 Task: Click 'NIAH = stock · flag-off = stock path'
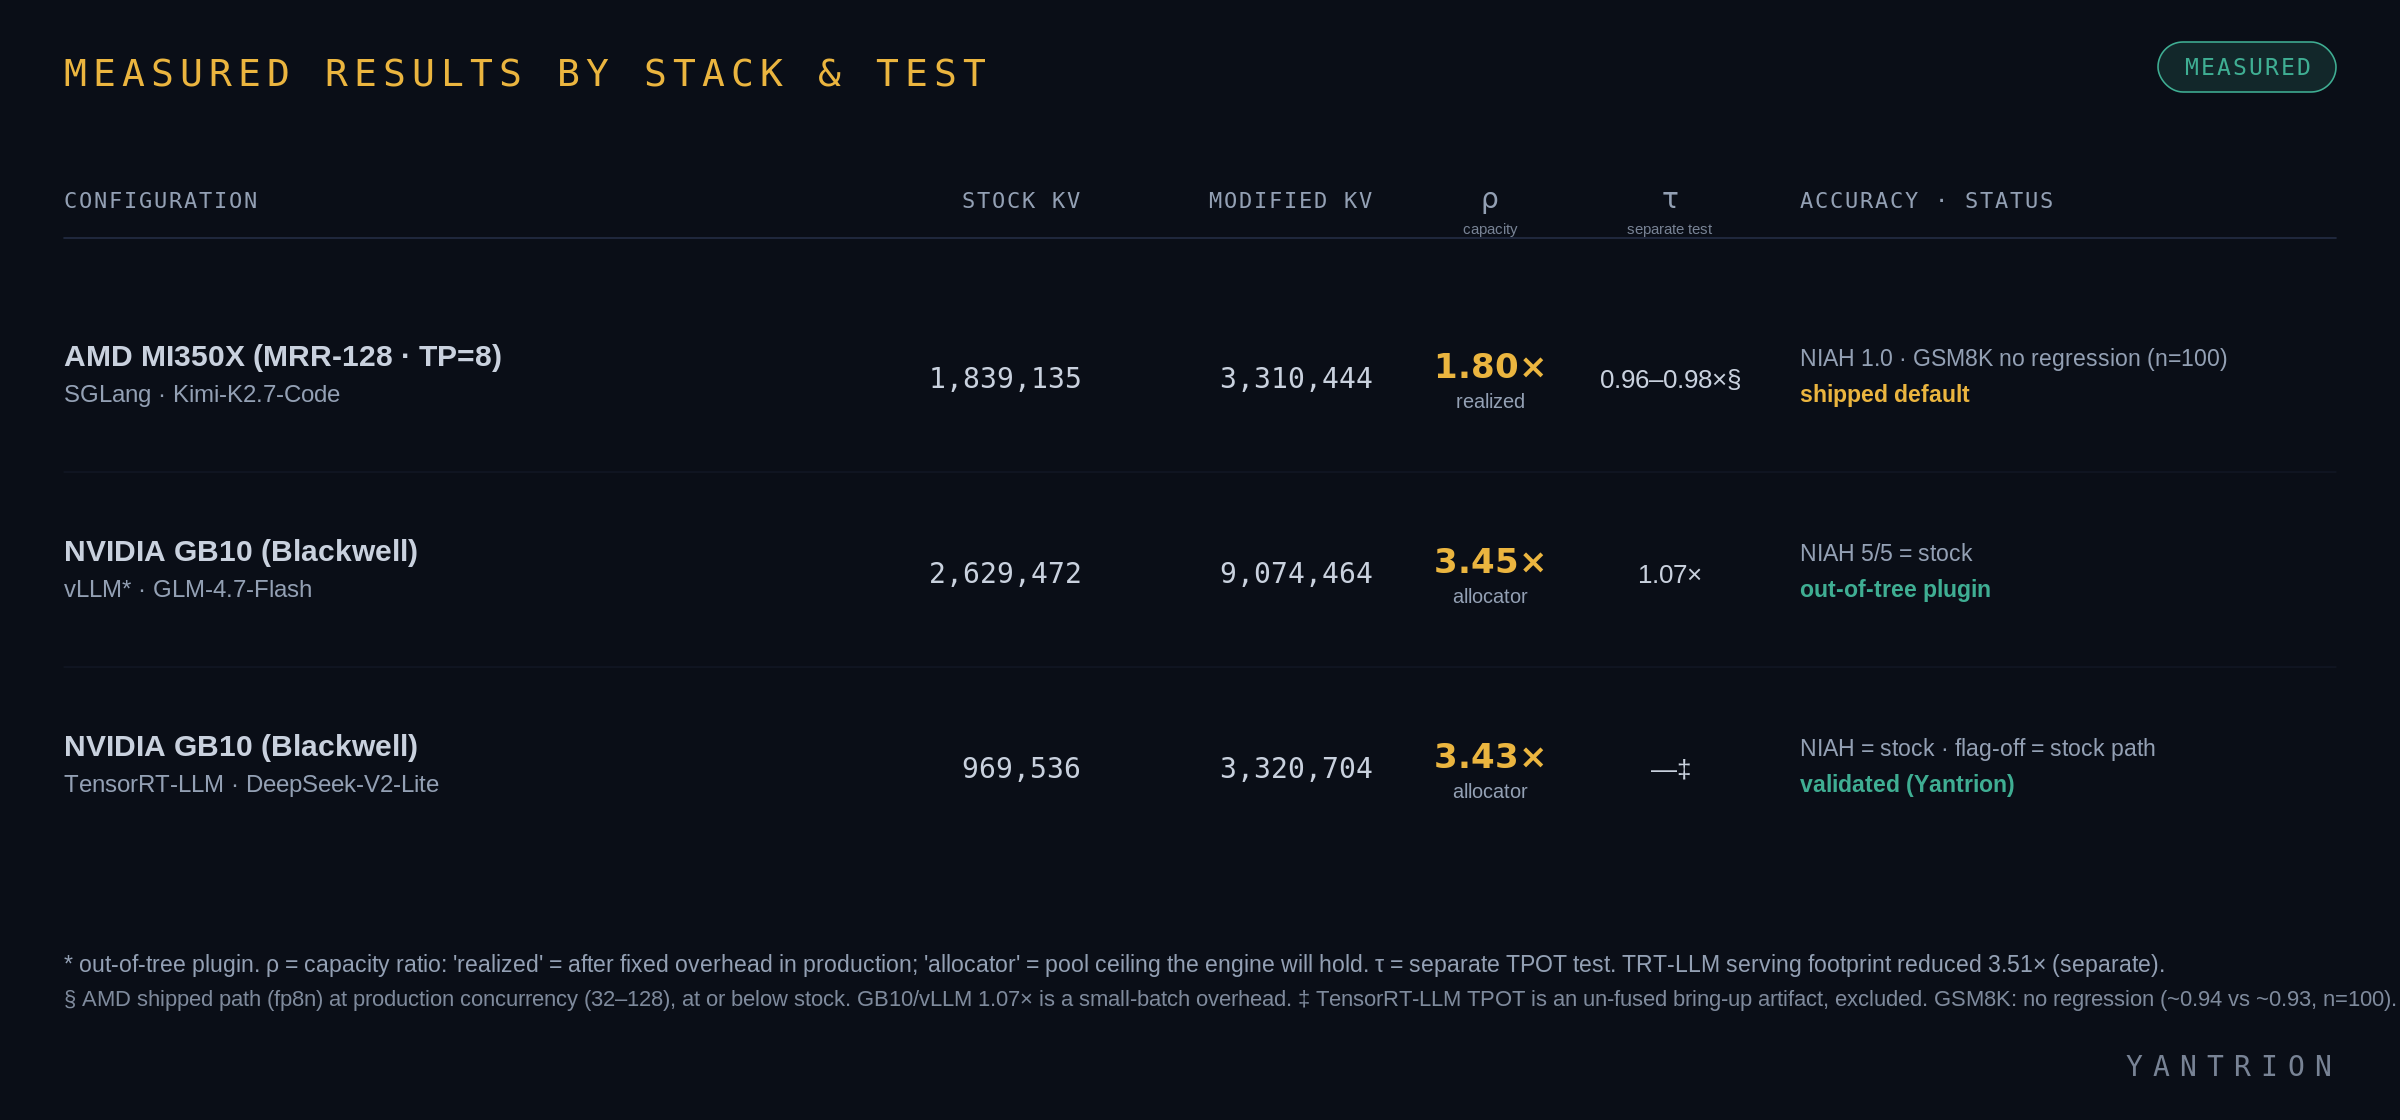coord(1977,748)
